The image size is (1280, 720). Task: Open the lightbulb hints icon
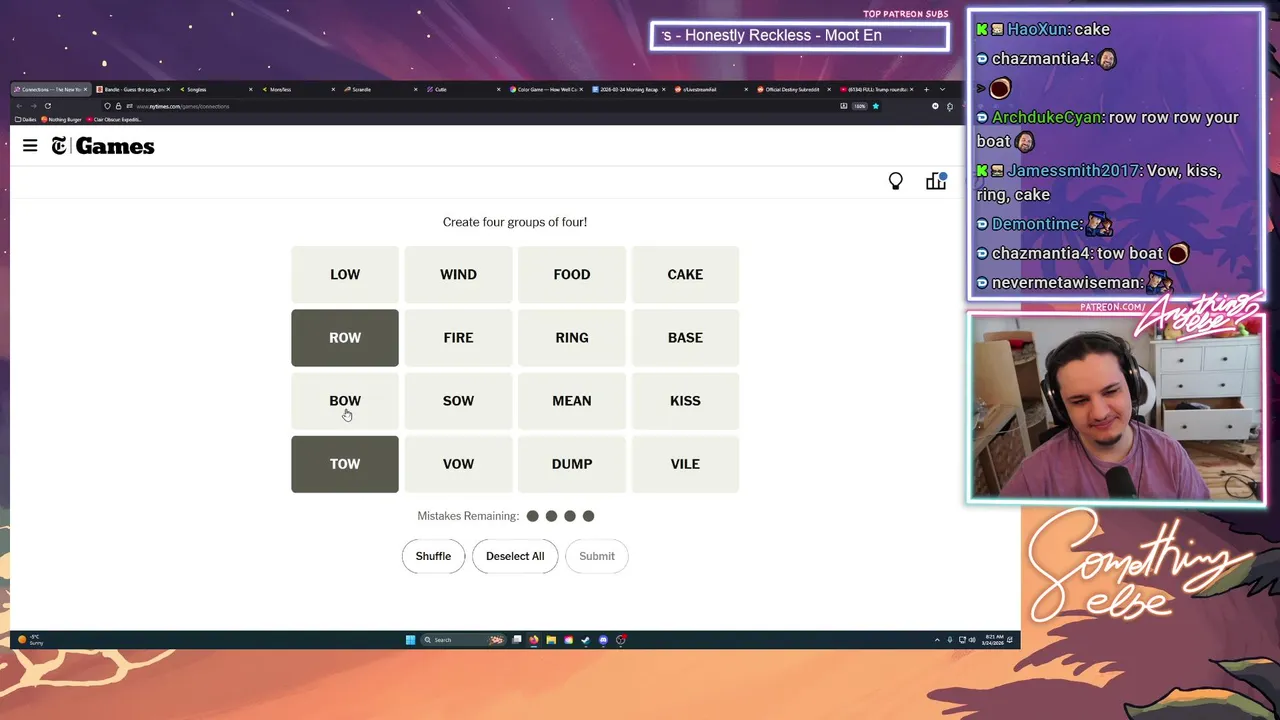pyautogui.click(x=896, y=181)
